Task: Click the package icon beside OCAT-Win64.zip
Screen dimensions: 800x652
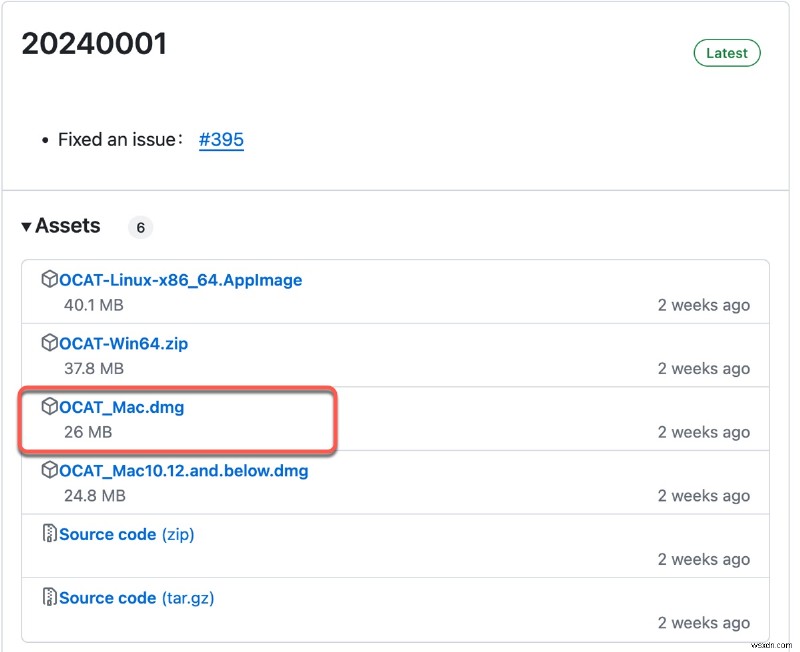Action: click(x=49, y=342)
